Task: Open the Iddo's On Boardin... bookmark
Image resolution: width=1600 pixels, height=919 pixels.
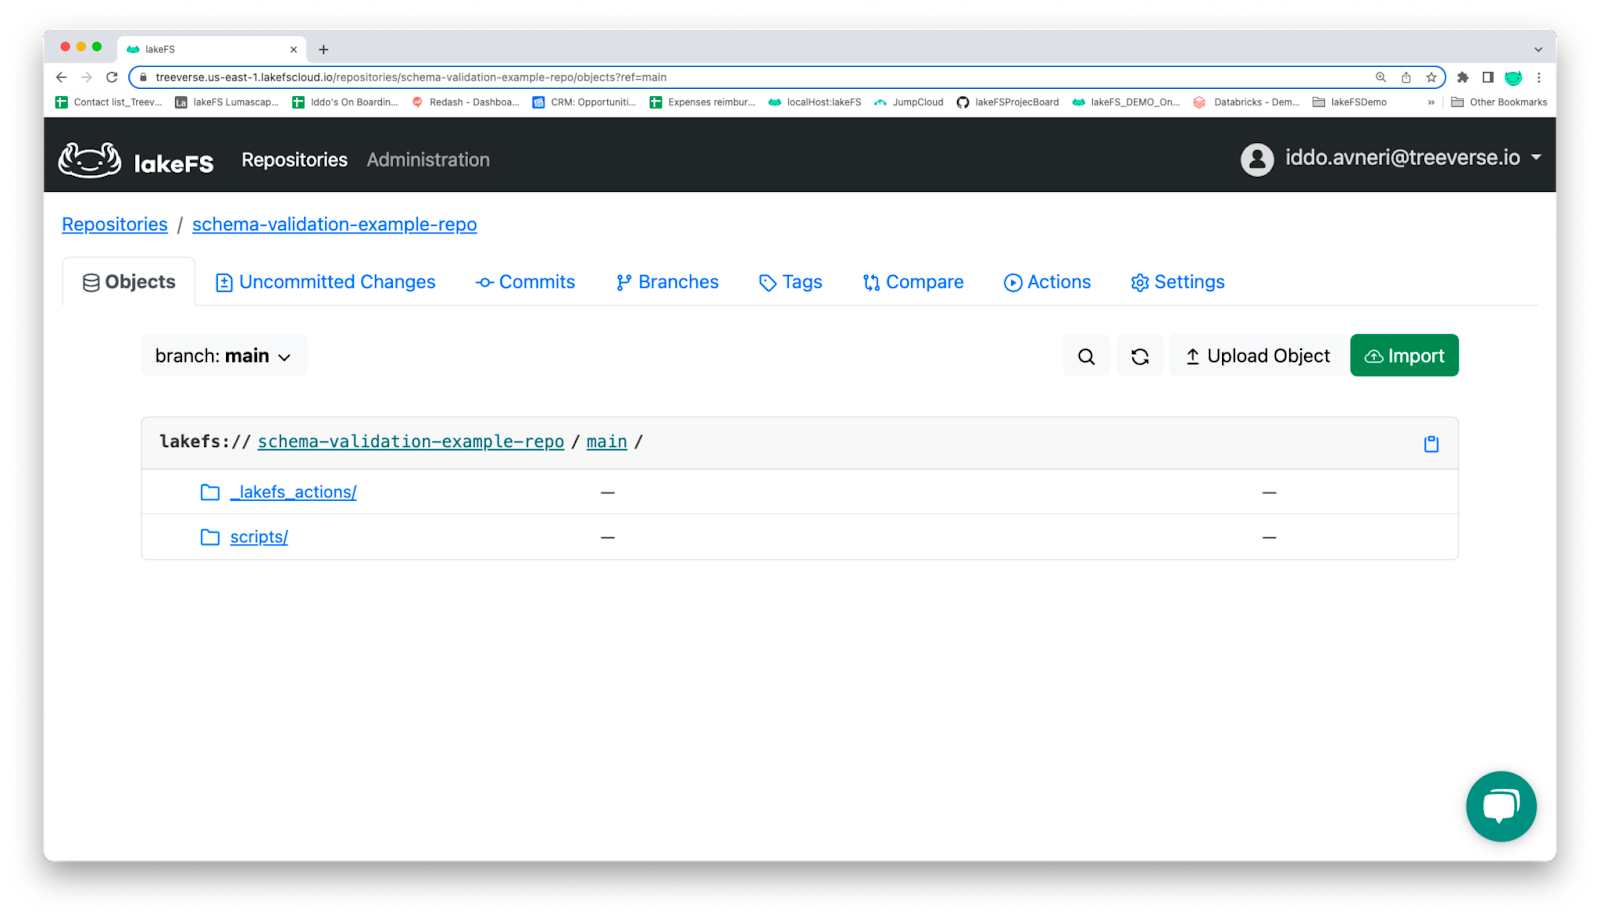Action: [x=345, y=102]
